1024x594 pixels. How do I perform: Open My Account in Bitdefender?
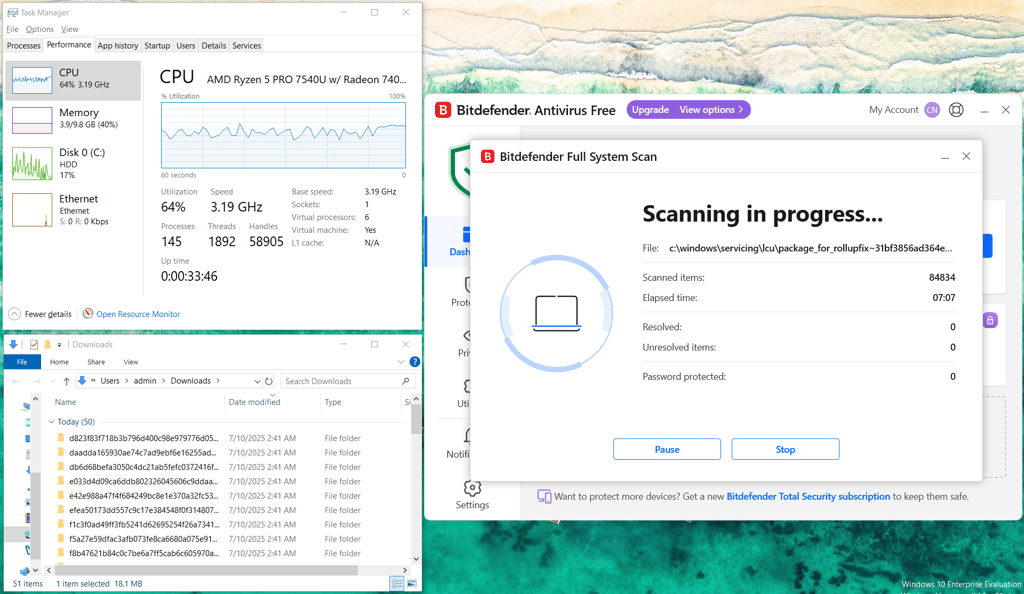pyautogui.click(x=893, y=110)
